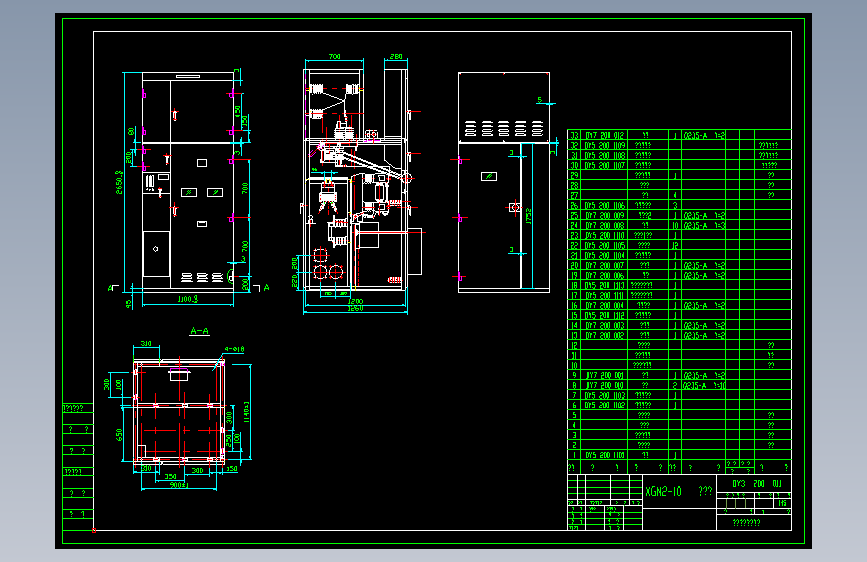Viewport: 867px width, 562px height.
Task: Select the A-A section view label
Action: click(199, 331)
